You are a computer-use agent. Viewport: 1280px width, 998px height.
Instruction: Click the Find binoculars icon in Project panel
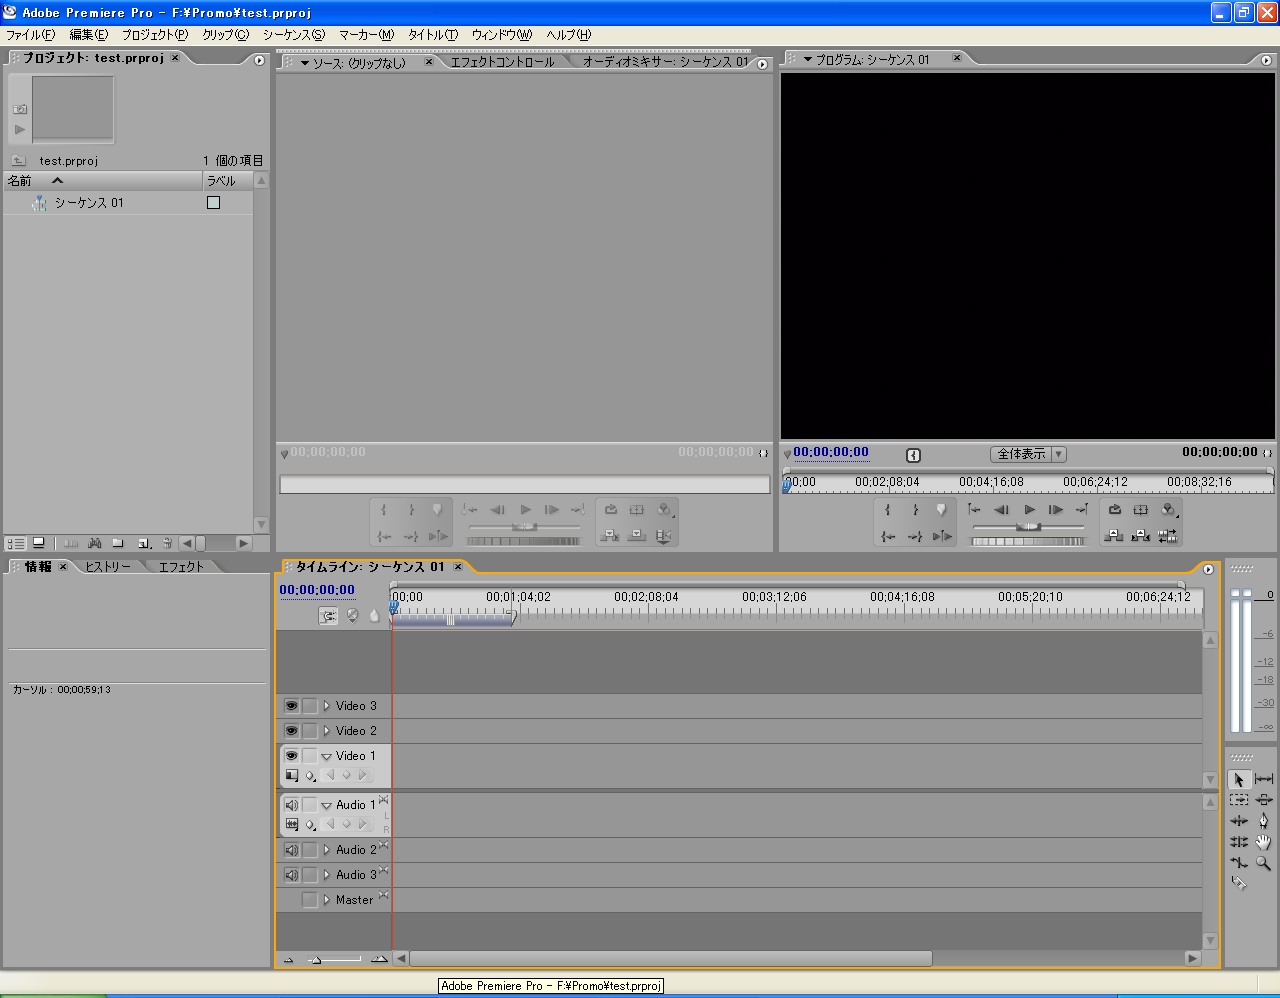pyautogui.click(x=94, y=543)
